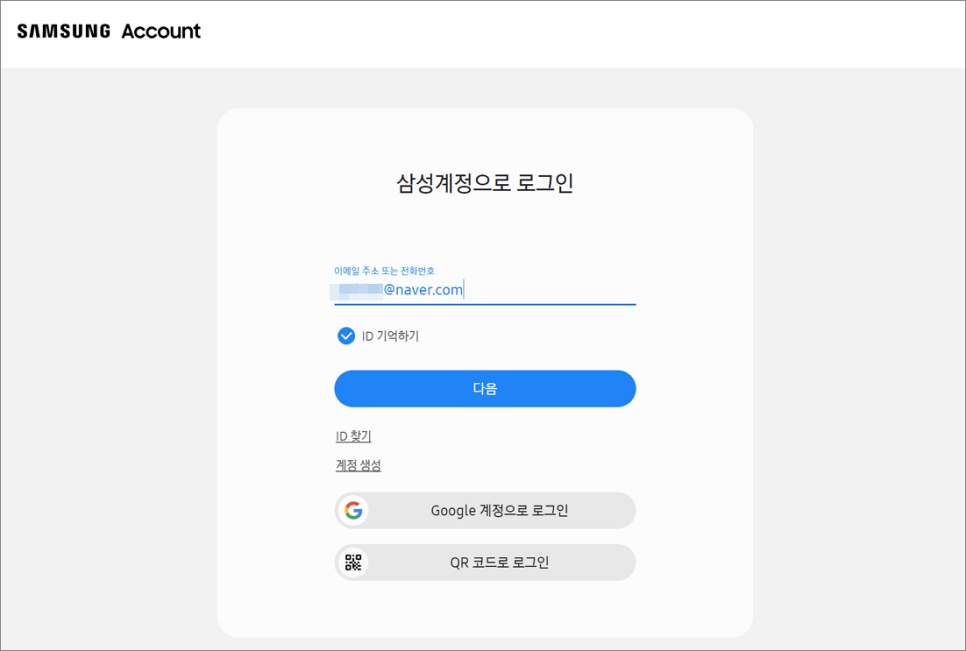The width and height of the screenshot is (966, 651).
Task: Click the blue 다음 button
Action: click(x=485, y=389)
